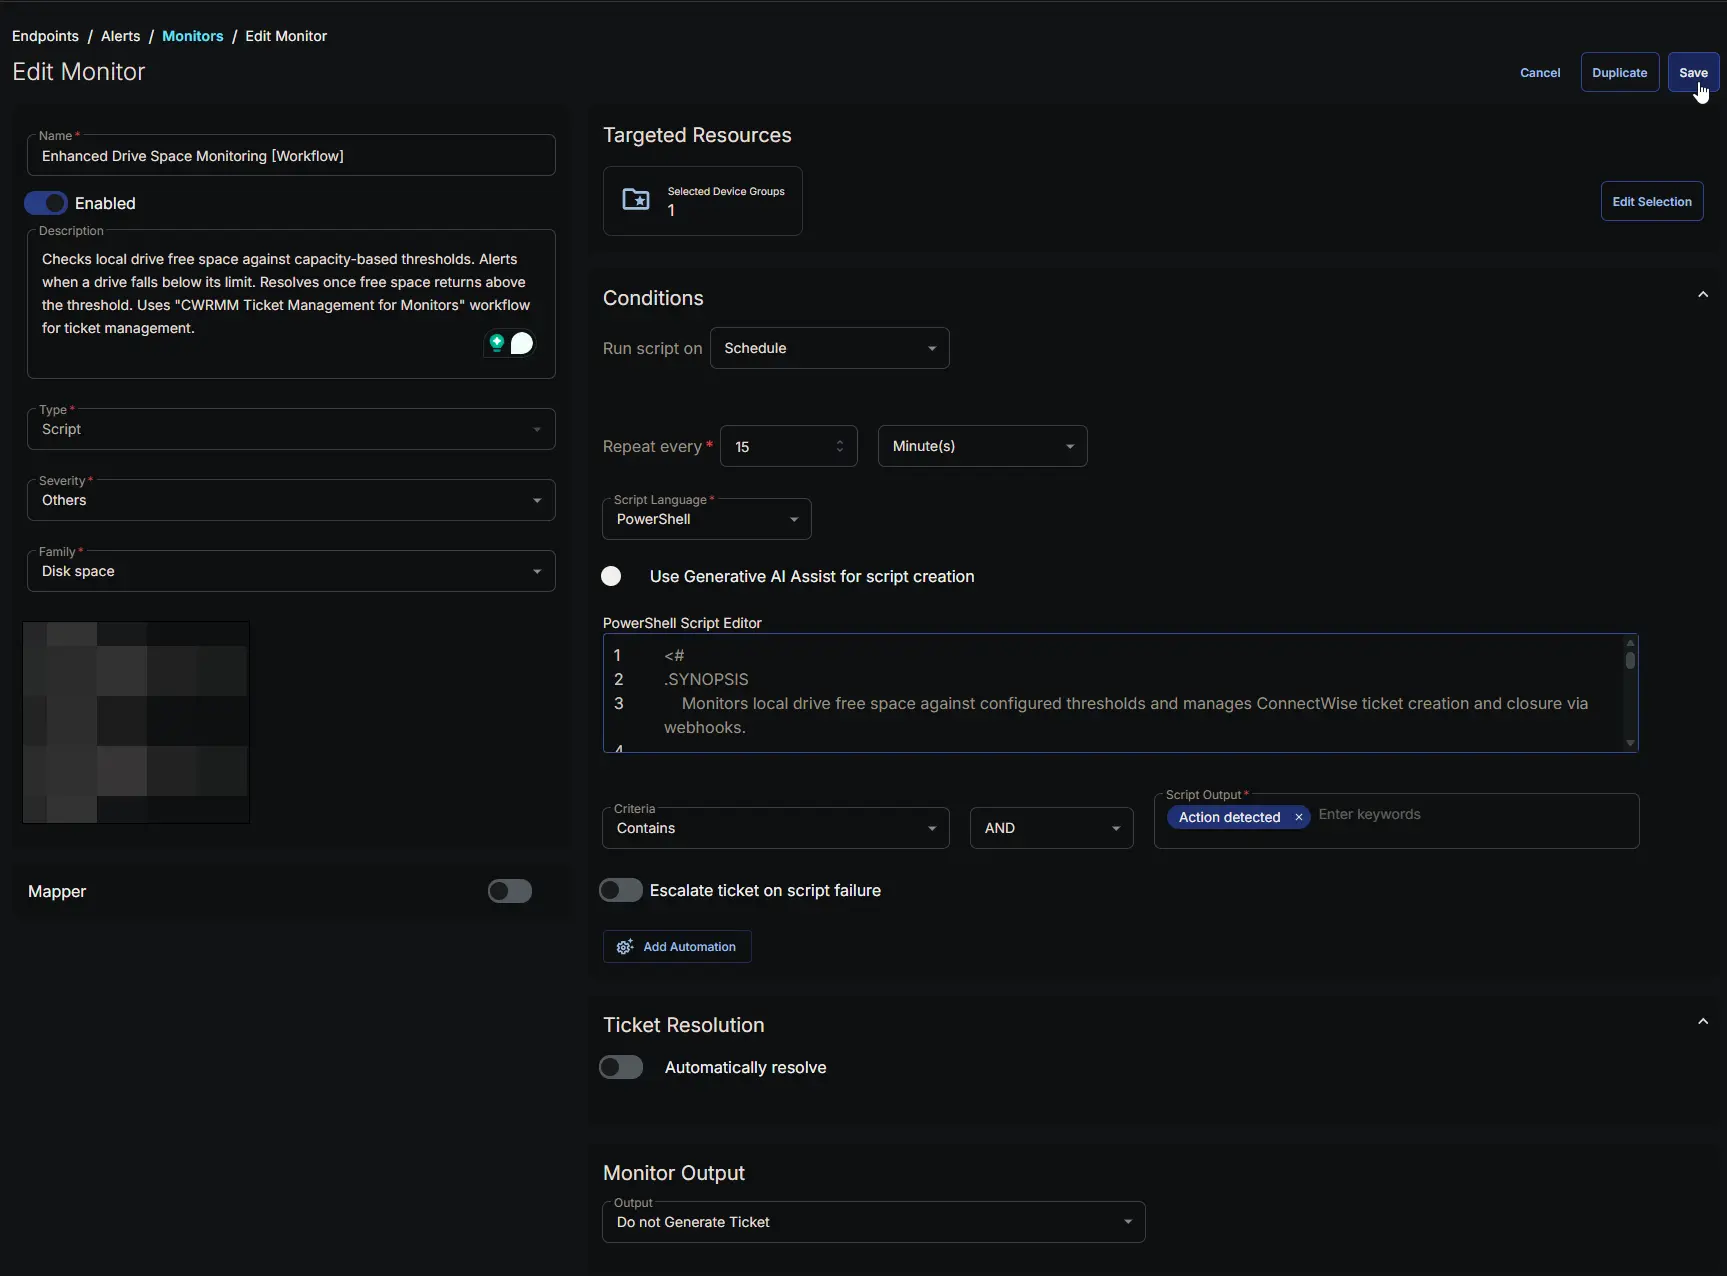
Task: Open Script Language PowerShell dropdown
Action: [x=707, y=519]
